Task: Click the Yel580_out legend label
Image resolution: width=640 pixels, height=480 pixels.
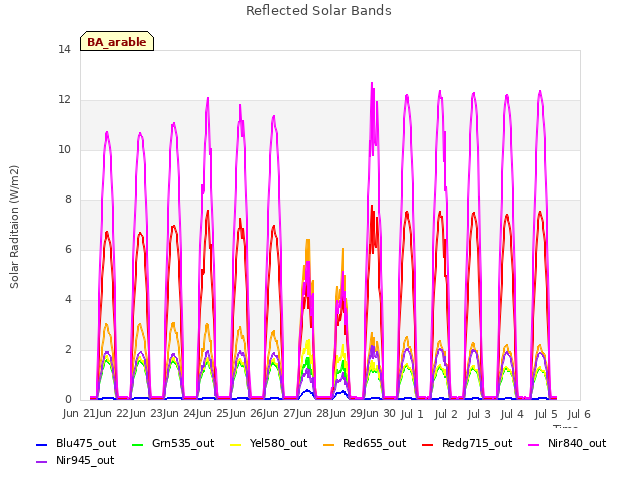Action: click(278, 443)
